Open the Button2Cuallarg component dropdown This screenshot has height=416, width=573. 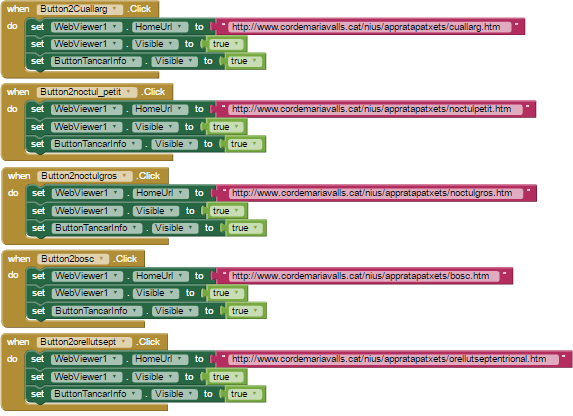tap(80, 9)
